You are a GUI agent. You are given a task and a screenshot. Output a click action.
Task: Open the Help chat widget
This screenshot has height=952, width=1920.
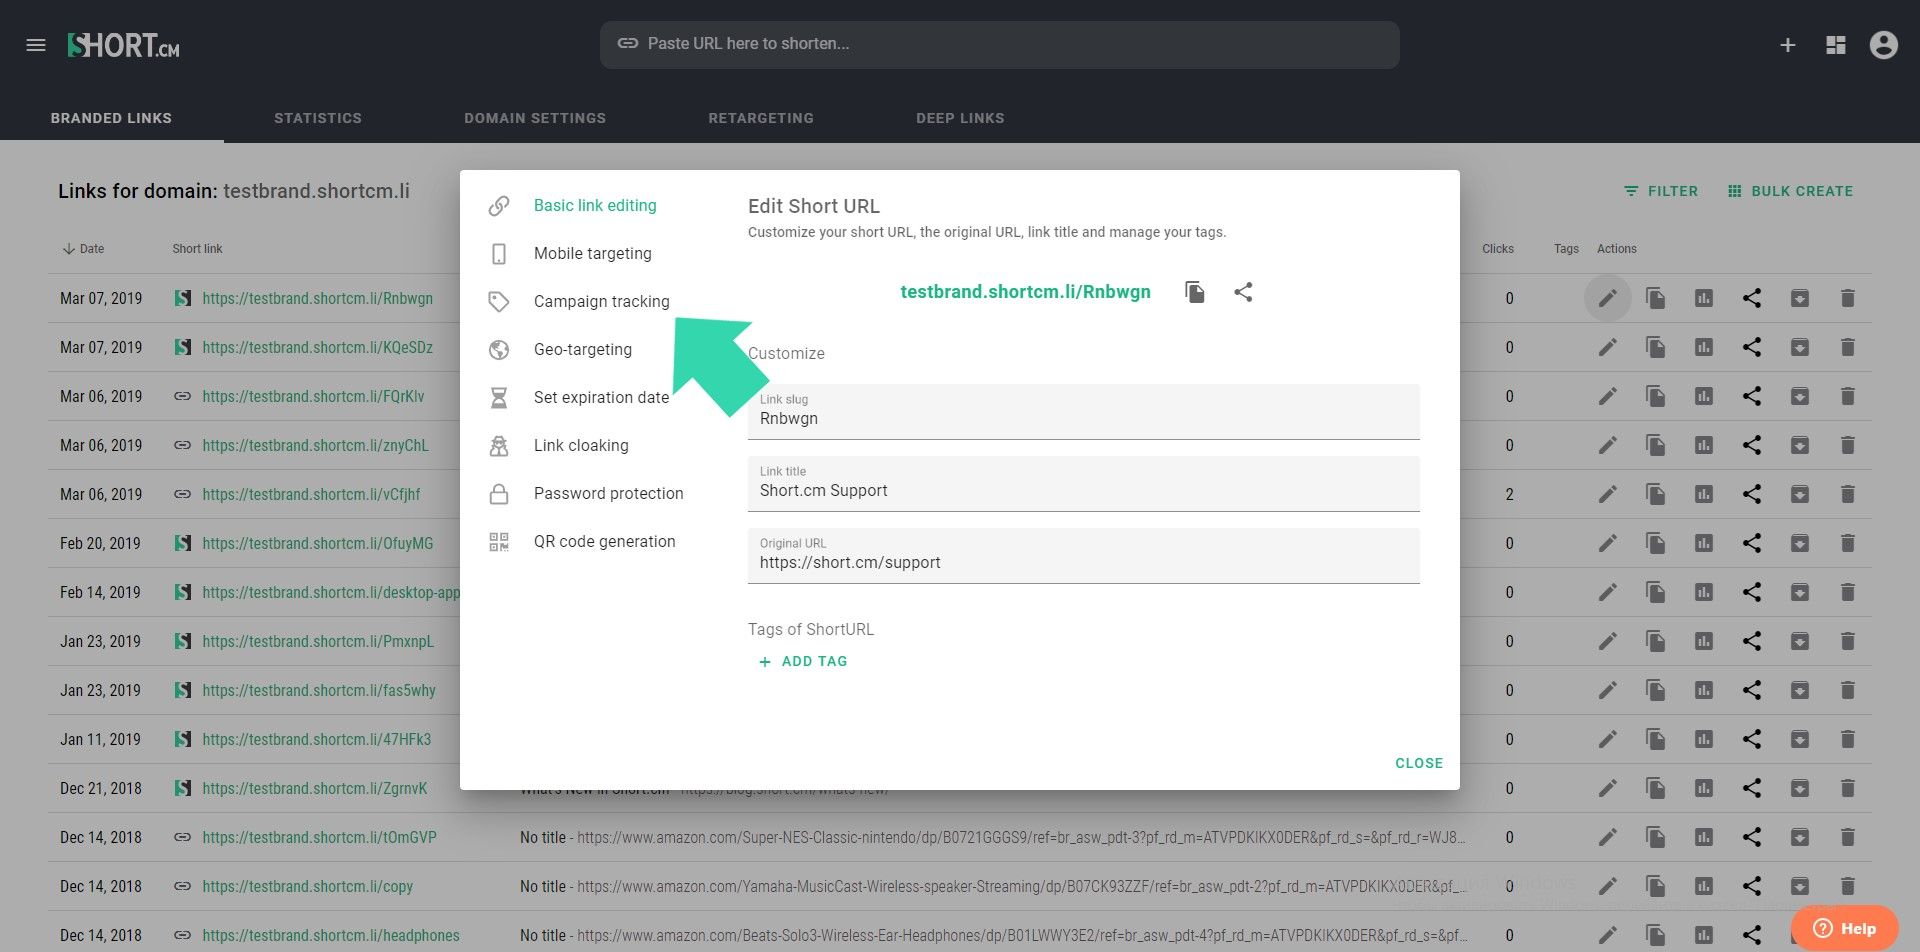(x=1845, y=928)
